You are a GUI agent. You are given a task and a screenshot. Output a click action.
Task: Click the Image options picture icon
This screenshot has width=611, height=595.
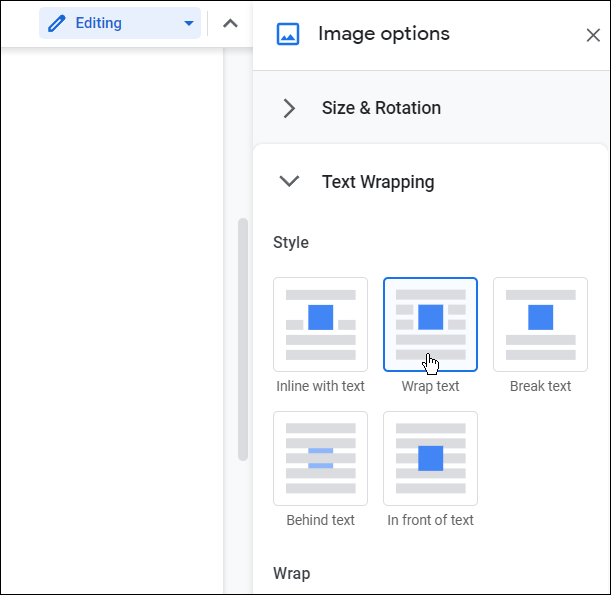pos(288,34)
